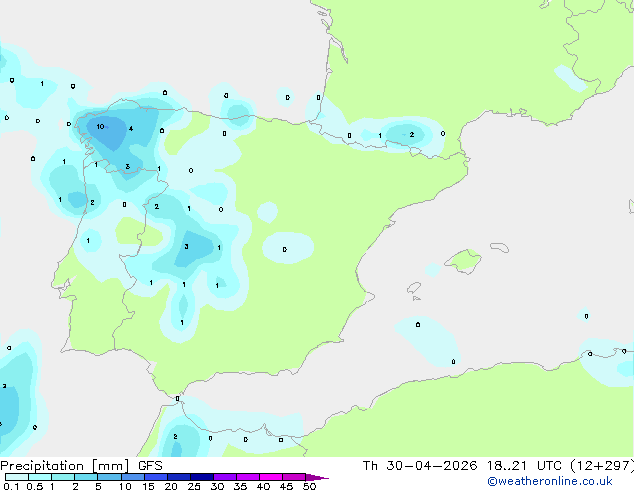Image resolution: width=634 pixels, height=490 pixels.
Task: Click legend tick label '0.5'
Action: (35, 486)
